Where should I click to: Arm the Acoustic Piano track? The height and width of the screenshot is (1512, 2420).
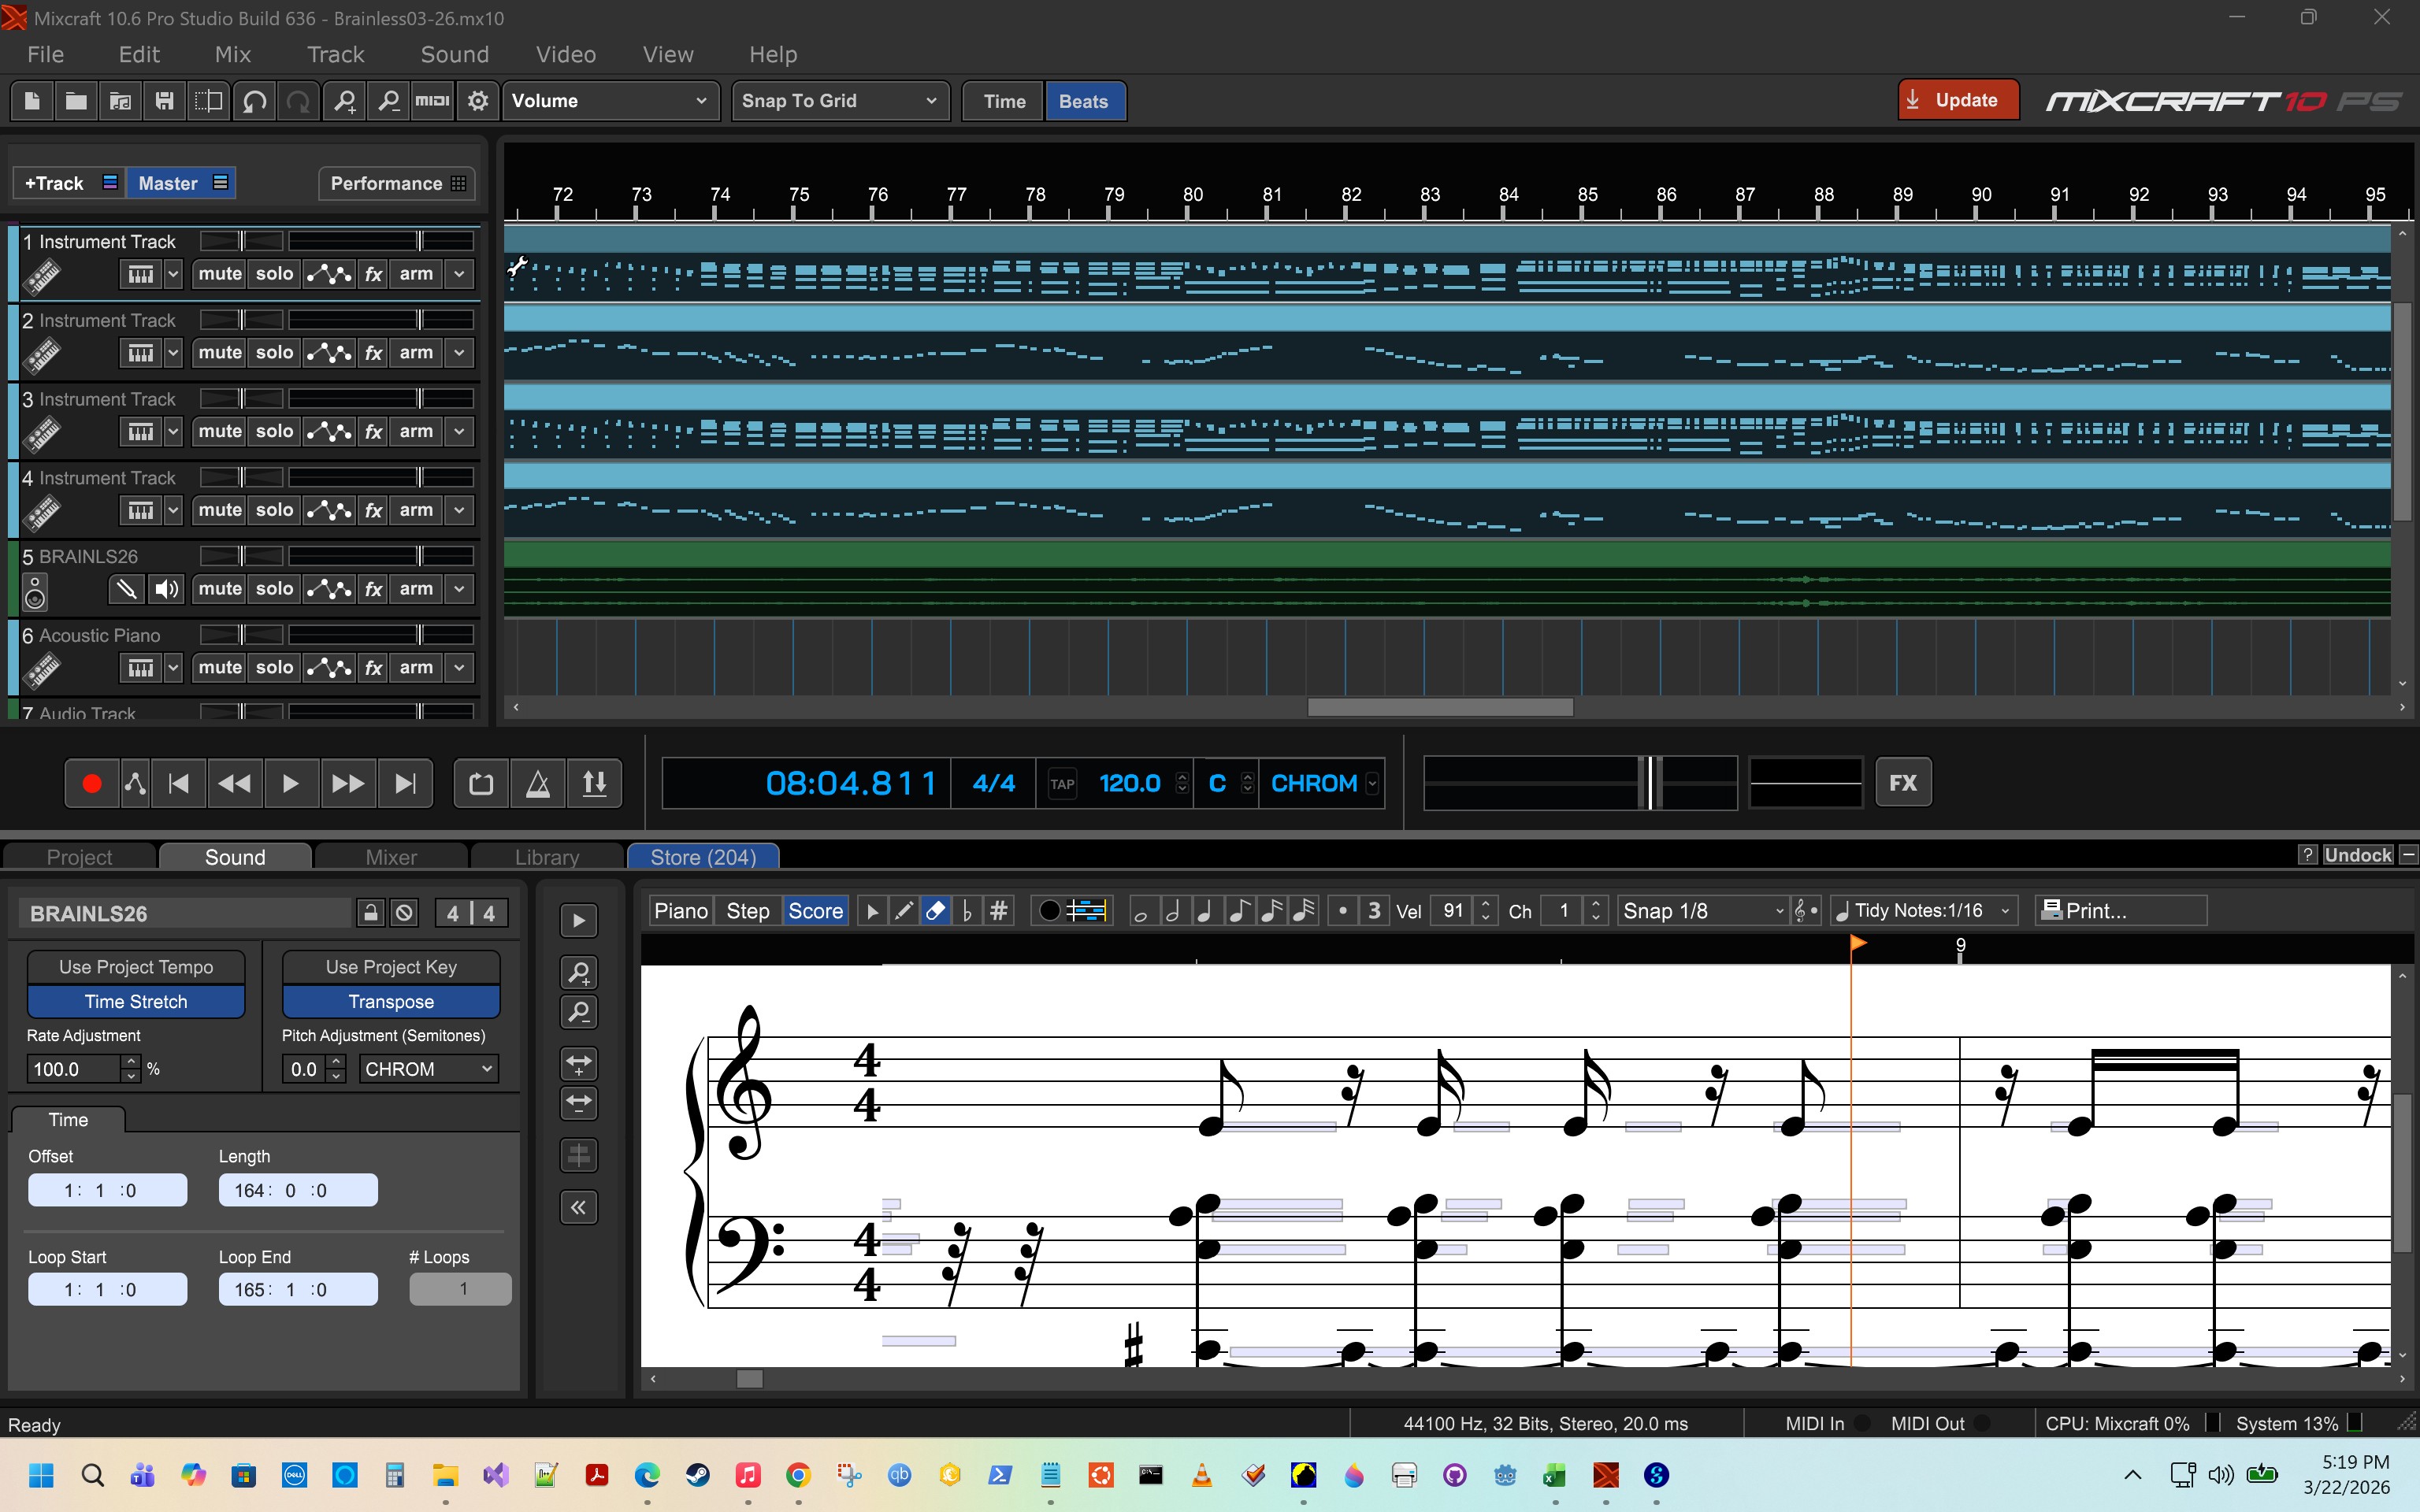tap(416, 668)
